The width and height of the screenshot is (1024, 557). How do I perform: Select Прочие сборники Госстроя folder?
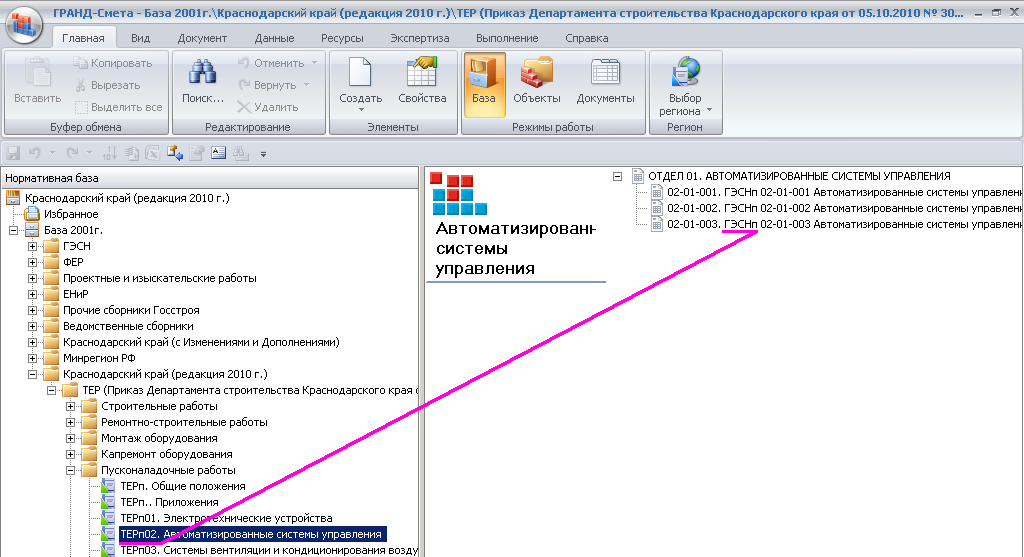click(131, 310)
